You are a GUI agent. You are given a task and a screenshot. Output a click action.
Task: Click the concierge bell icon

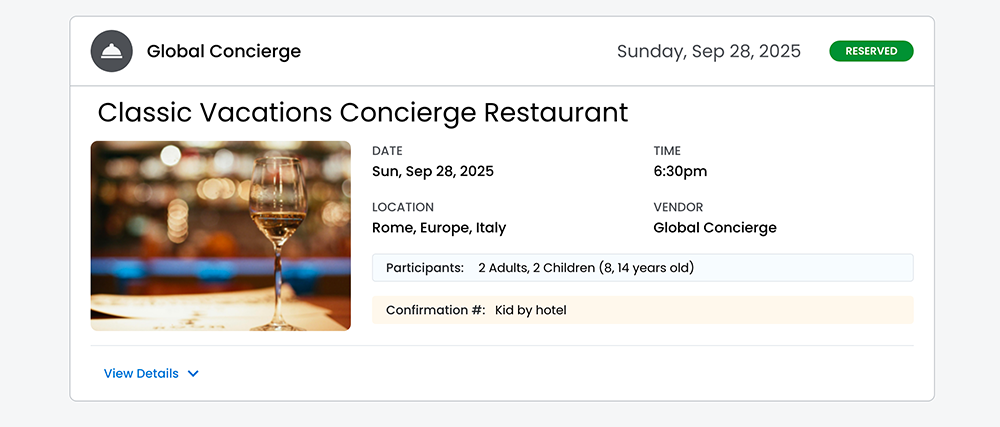[x=111, y=52]
